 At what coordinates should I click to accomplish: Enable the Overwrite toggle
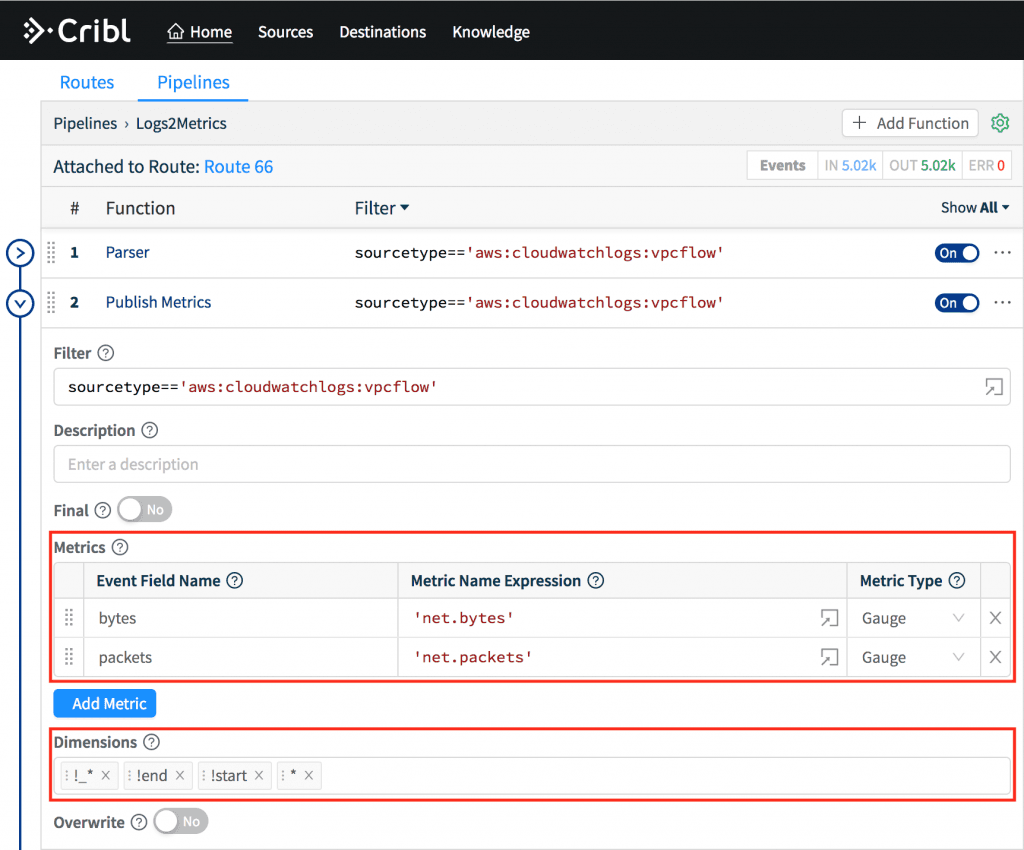[179, 821]
